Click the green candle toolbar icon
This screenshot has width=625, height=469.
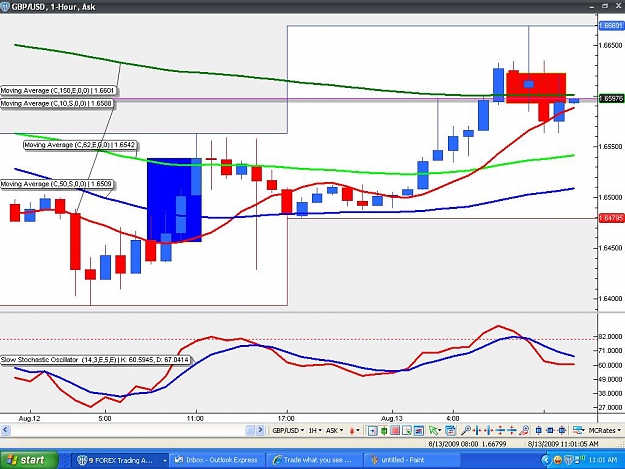(x=384, y=430)
